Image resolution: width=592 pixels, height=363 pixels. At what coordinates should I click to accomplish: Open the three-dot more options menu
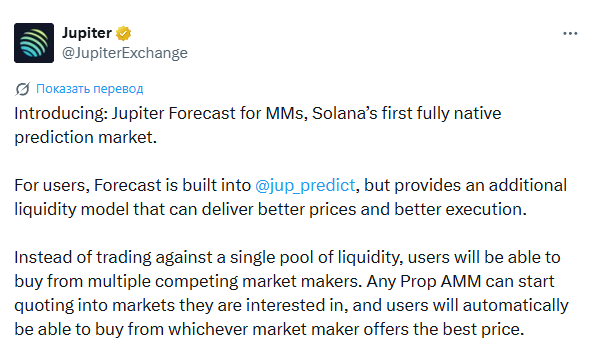[570, 34]
